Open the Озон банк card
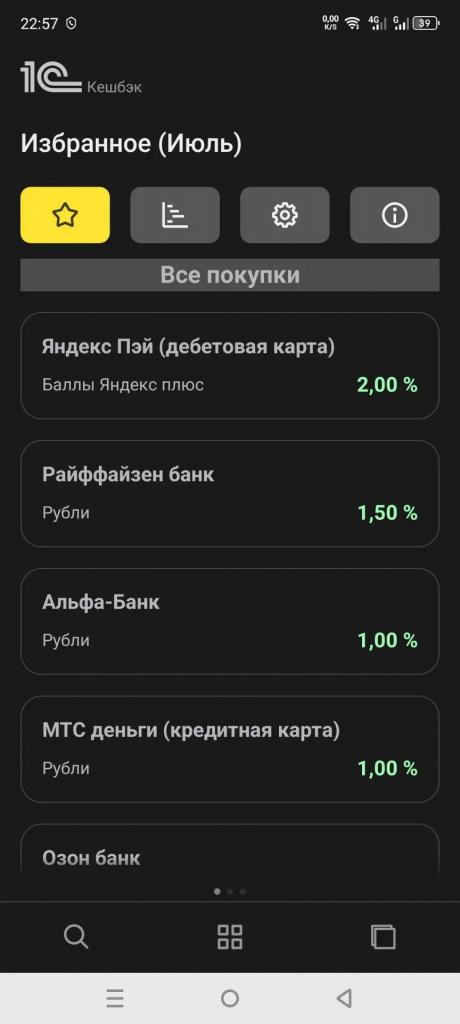 point(230,849)
